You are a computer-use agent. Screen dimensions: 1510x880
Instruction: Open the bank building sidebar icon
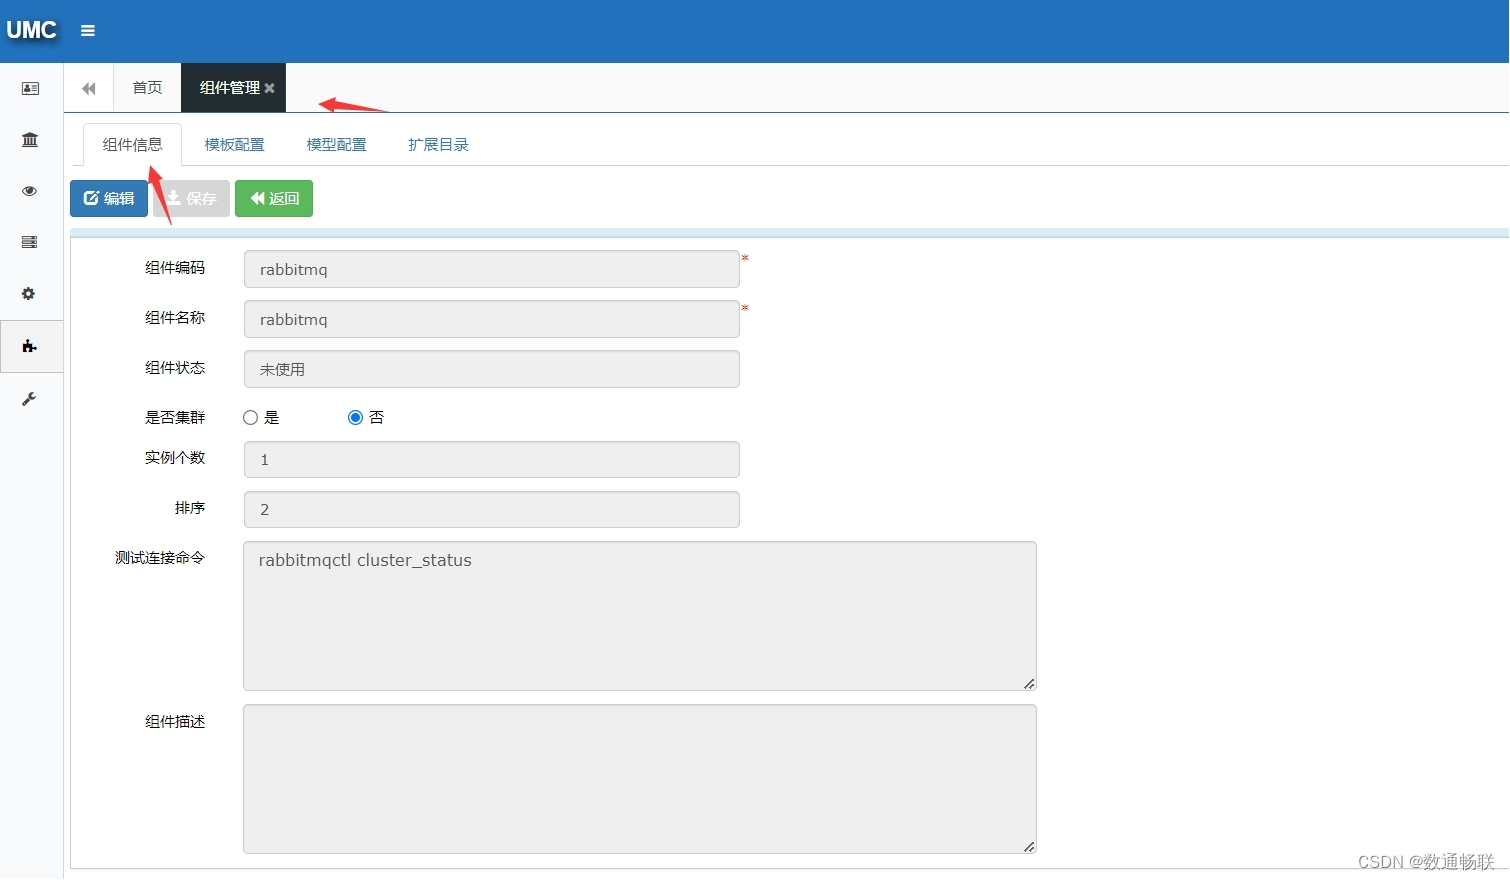point(30,140)
